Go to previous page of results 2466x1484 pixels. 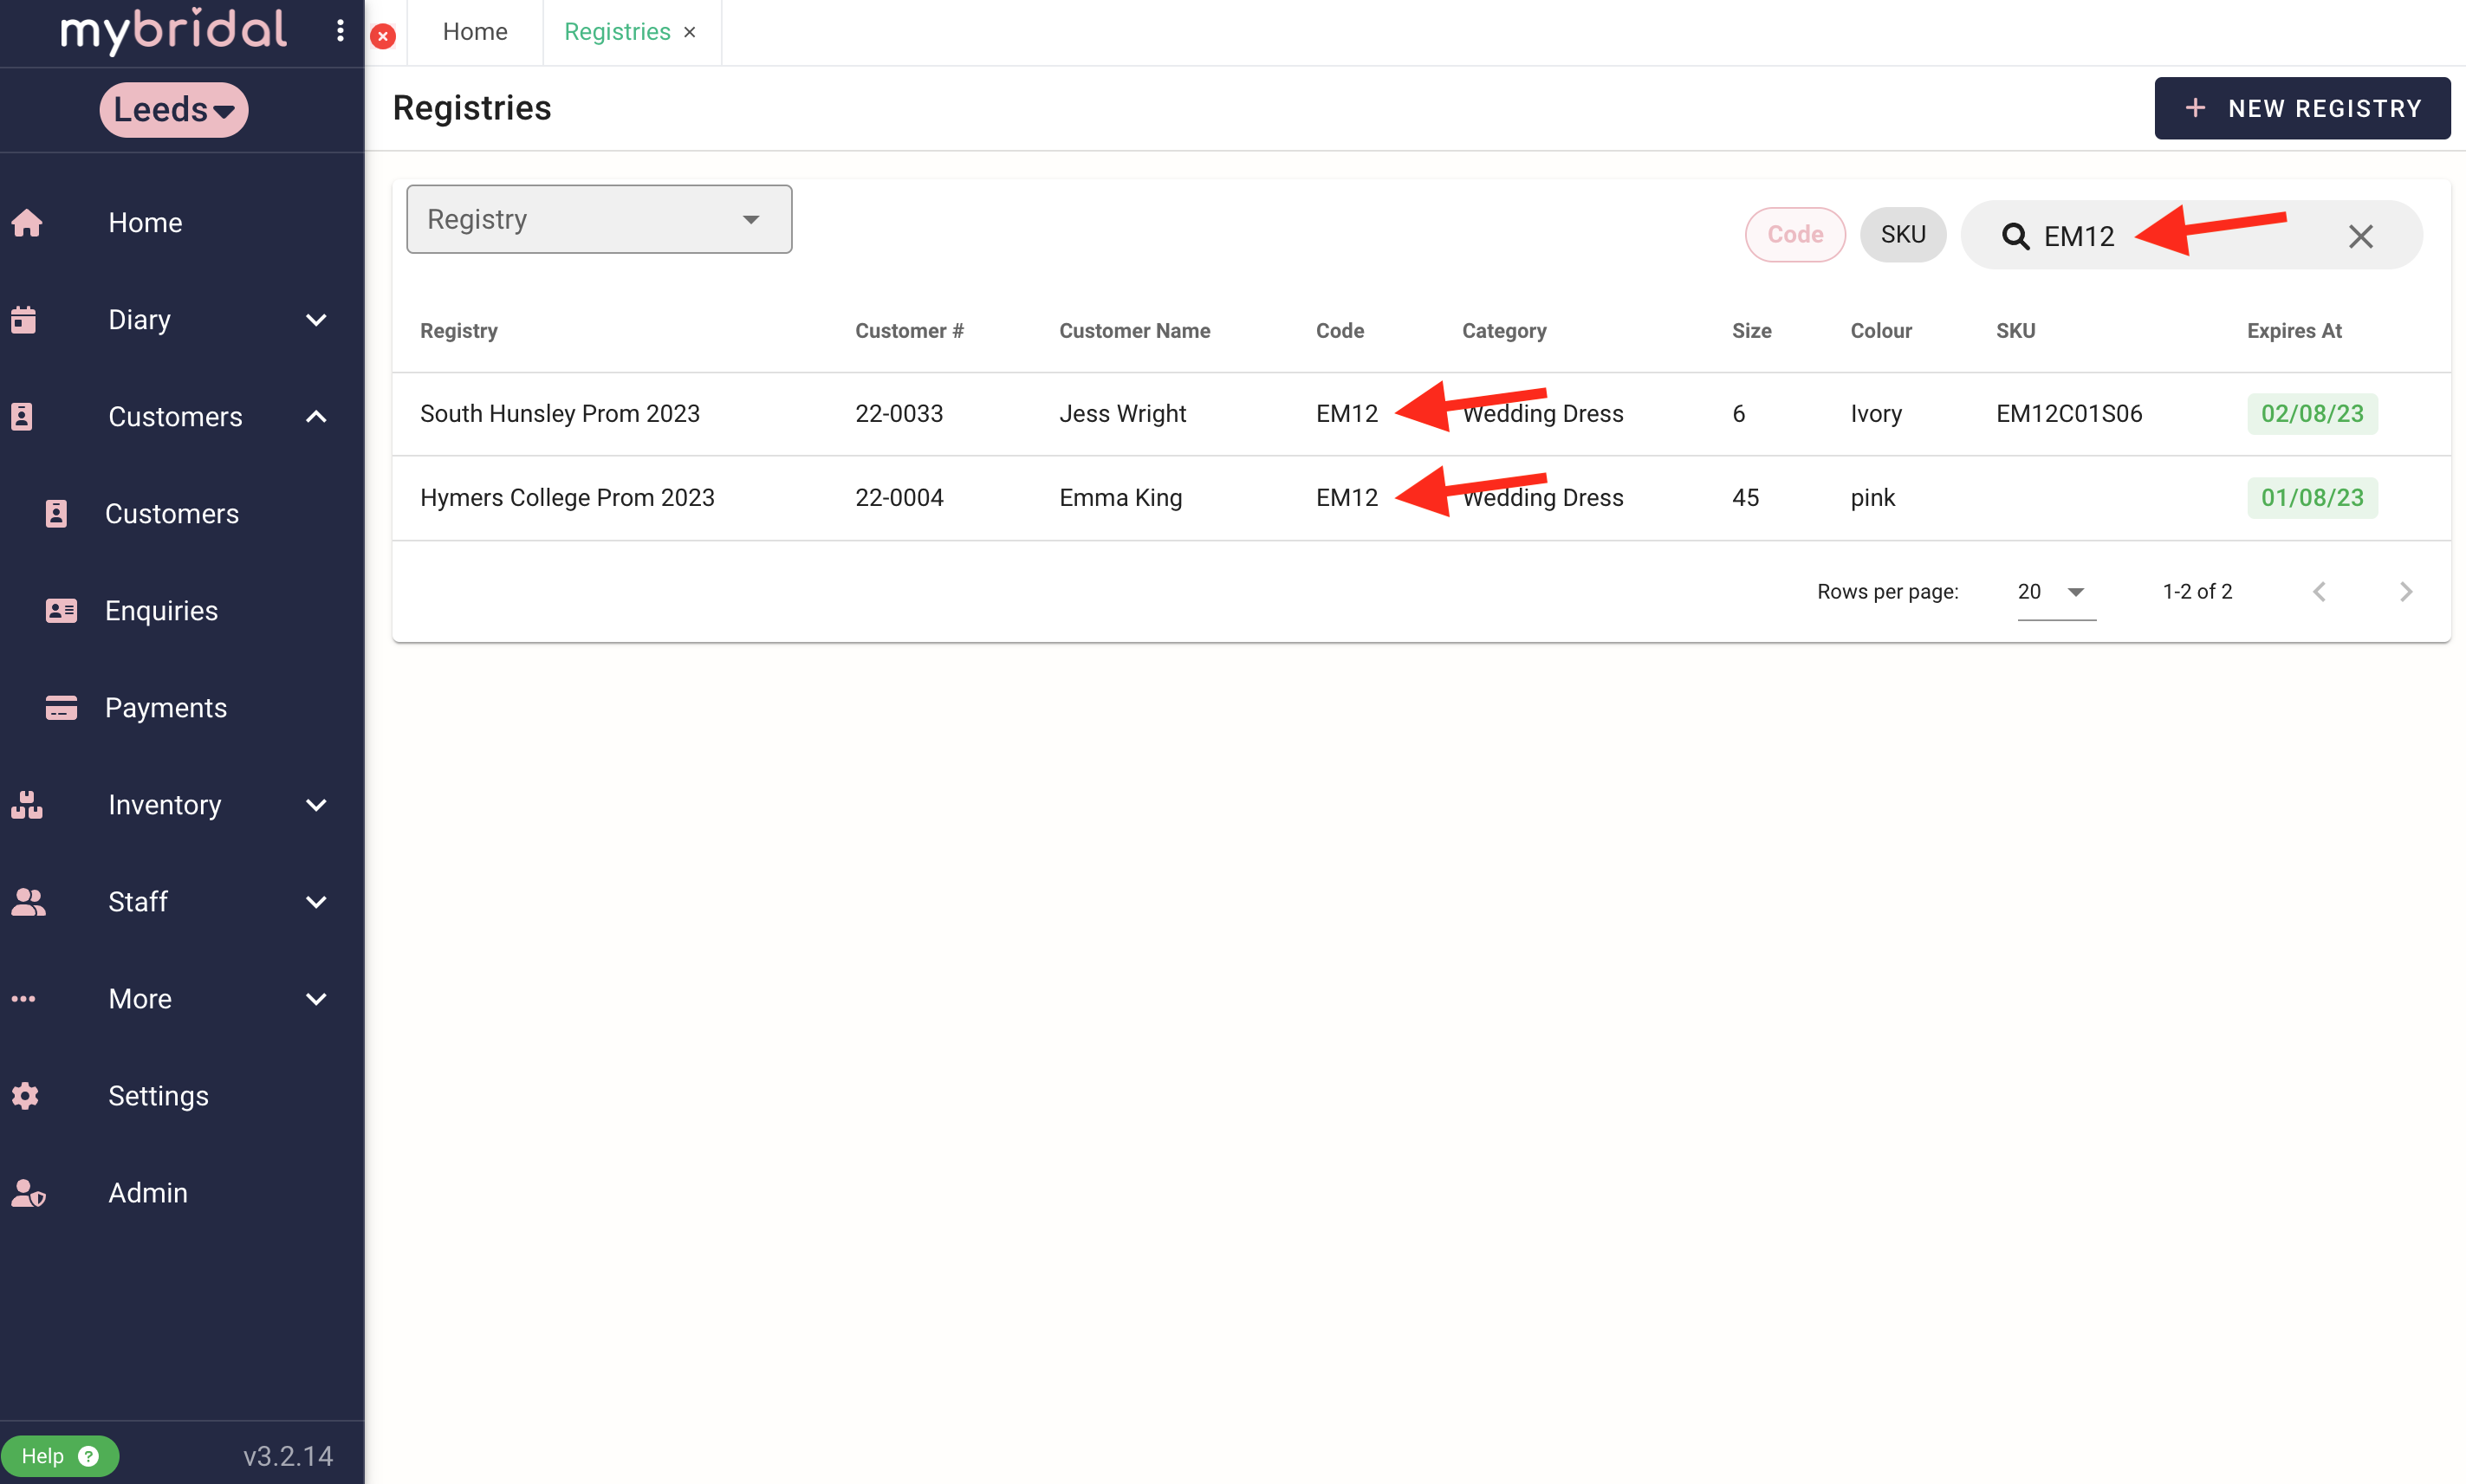click(2319, 591)
